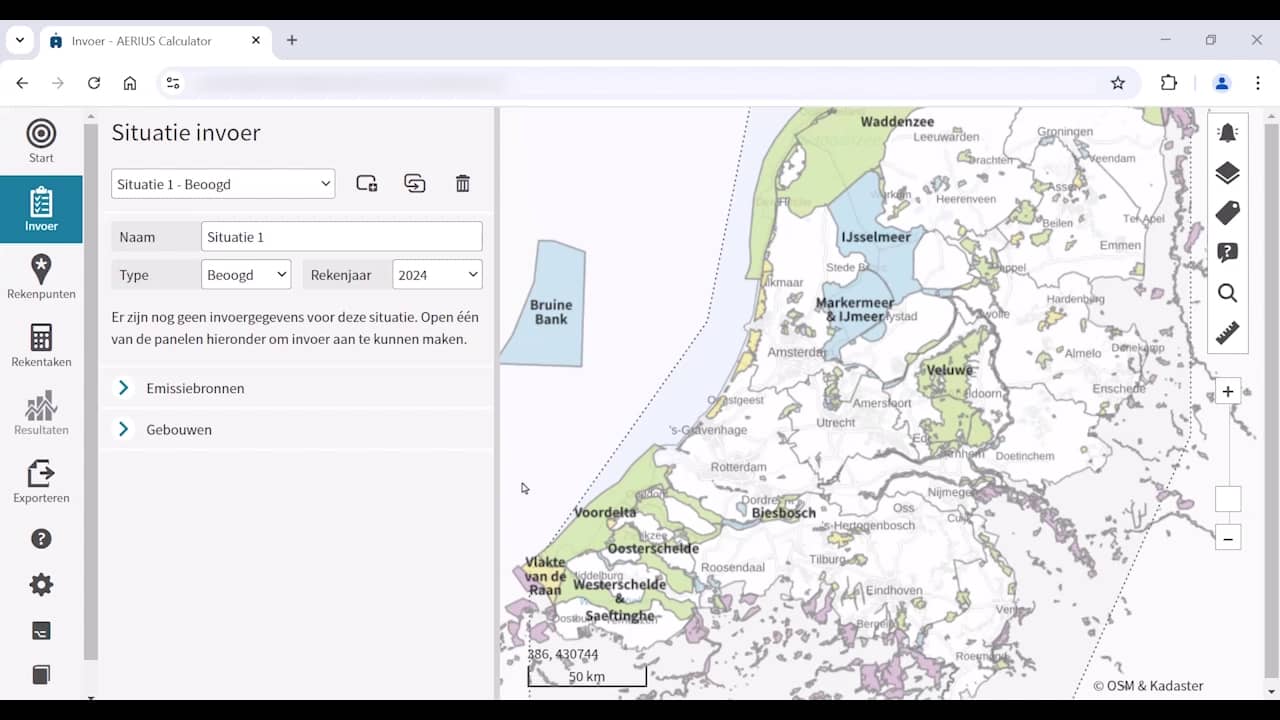Expand the Emissiebronnen panel
This screenshot has width=1280, height=720.
[x=195, y=388]
